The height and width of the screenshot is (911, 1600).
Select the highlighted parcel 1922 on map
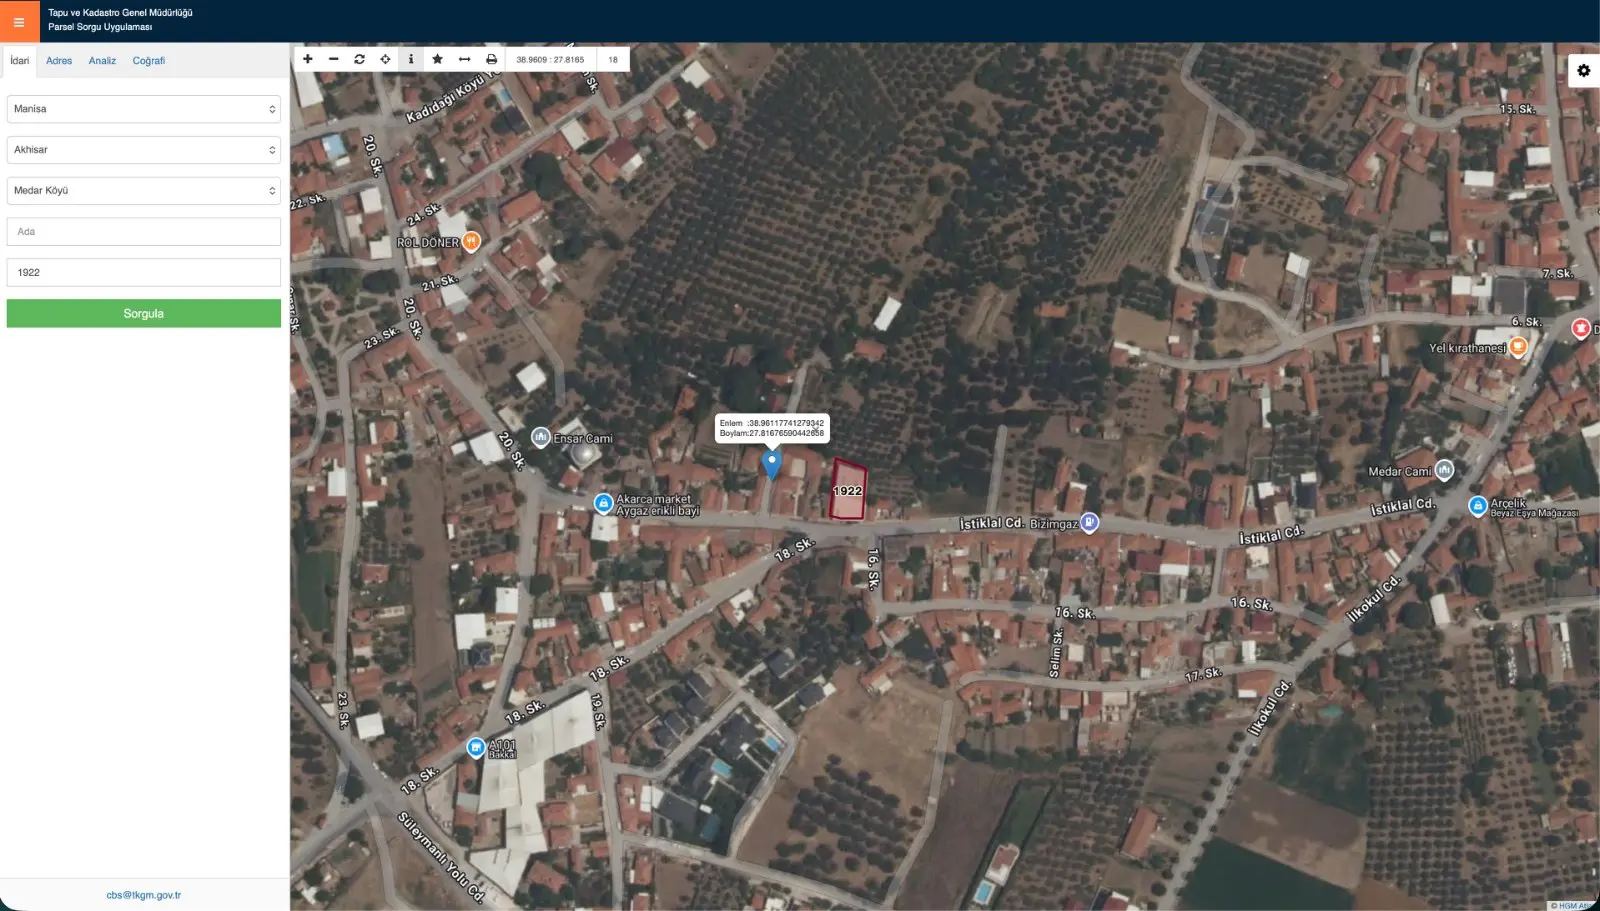(847, 490)
